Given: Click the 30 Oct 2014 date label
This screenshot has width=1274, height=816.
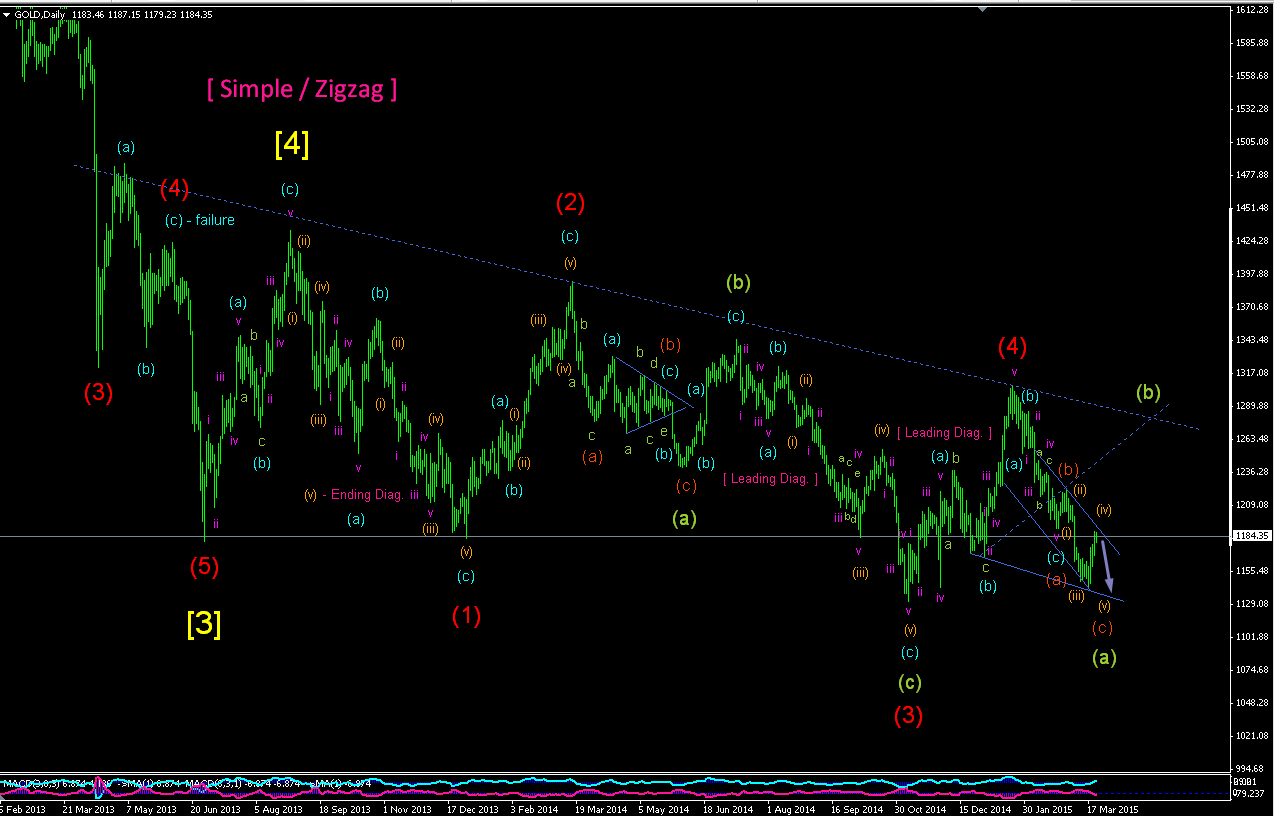Looking at the screenshot, I should tap(920, 808).
